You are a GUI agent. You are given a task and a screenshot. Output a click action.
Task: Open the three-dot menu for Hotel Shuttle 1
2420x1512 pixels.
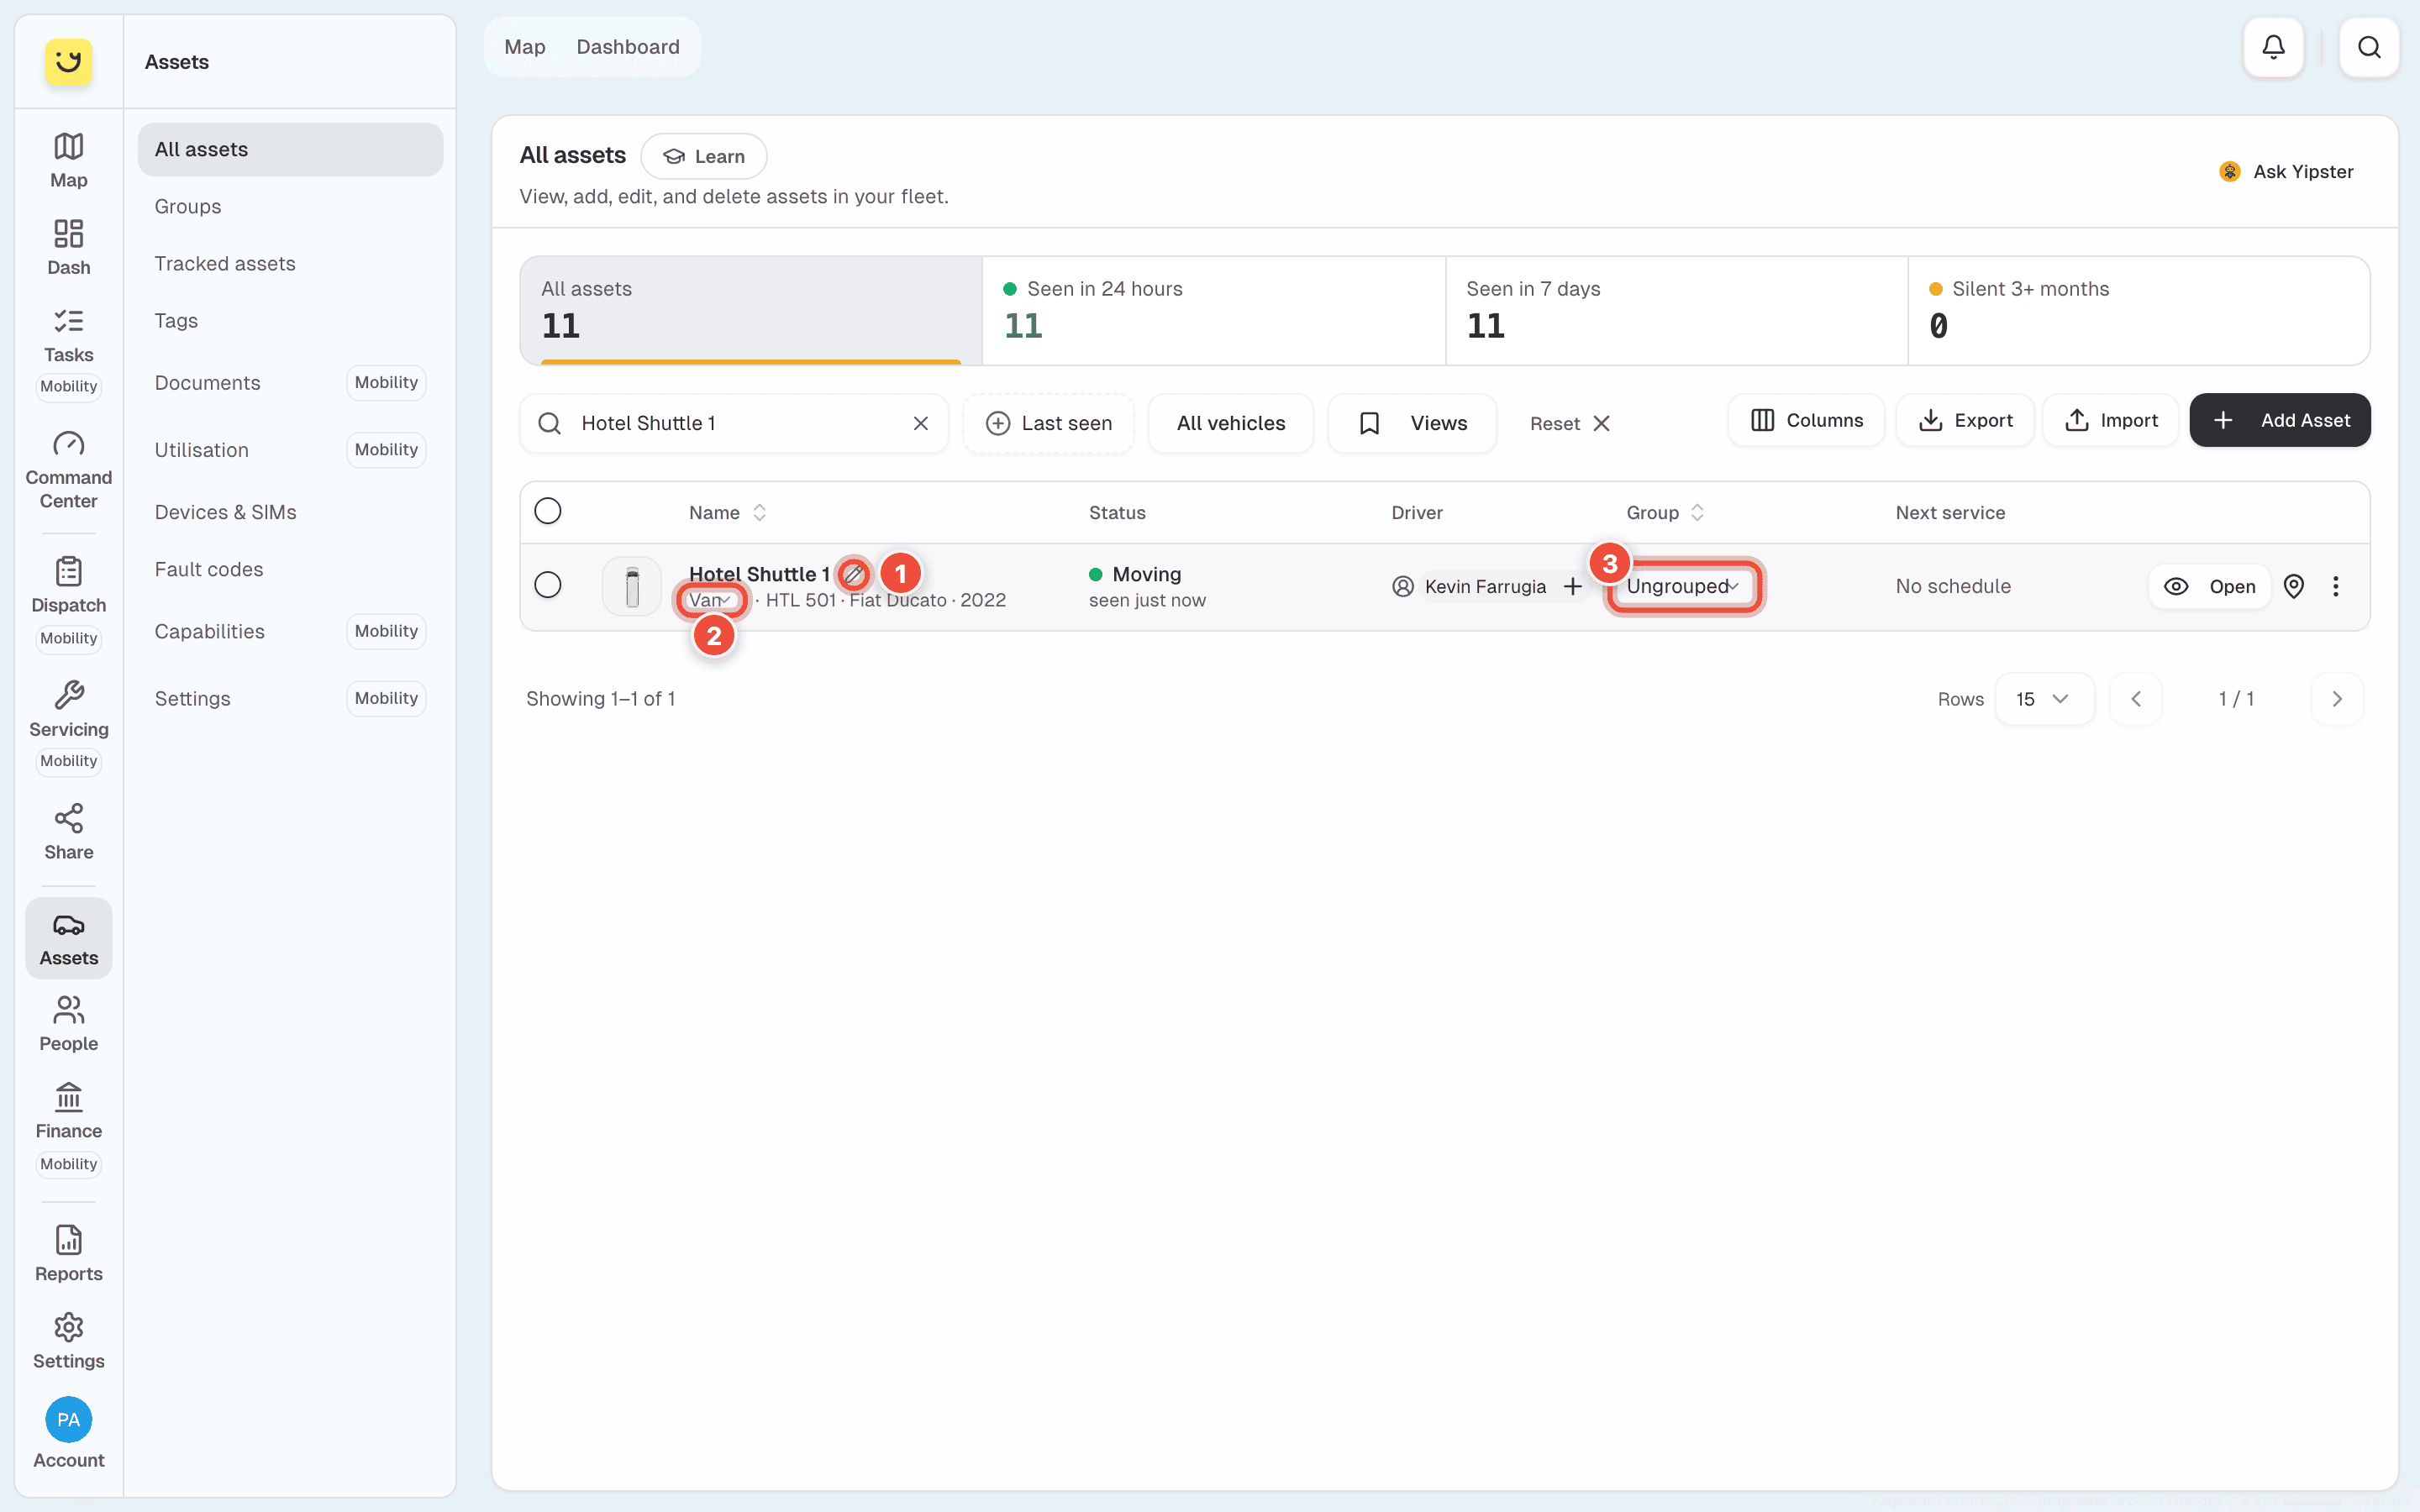[2336, 586]
